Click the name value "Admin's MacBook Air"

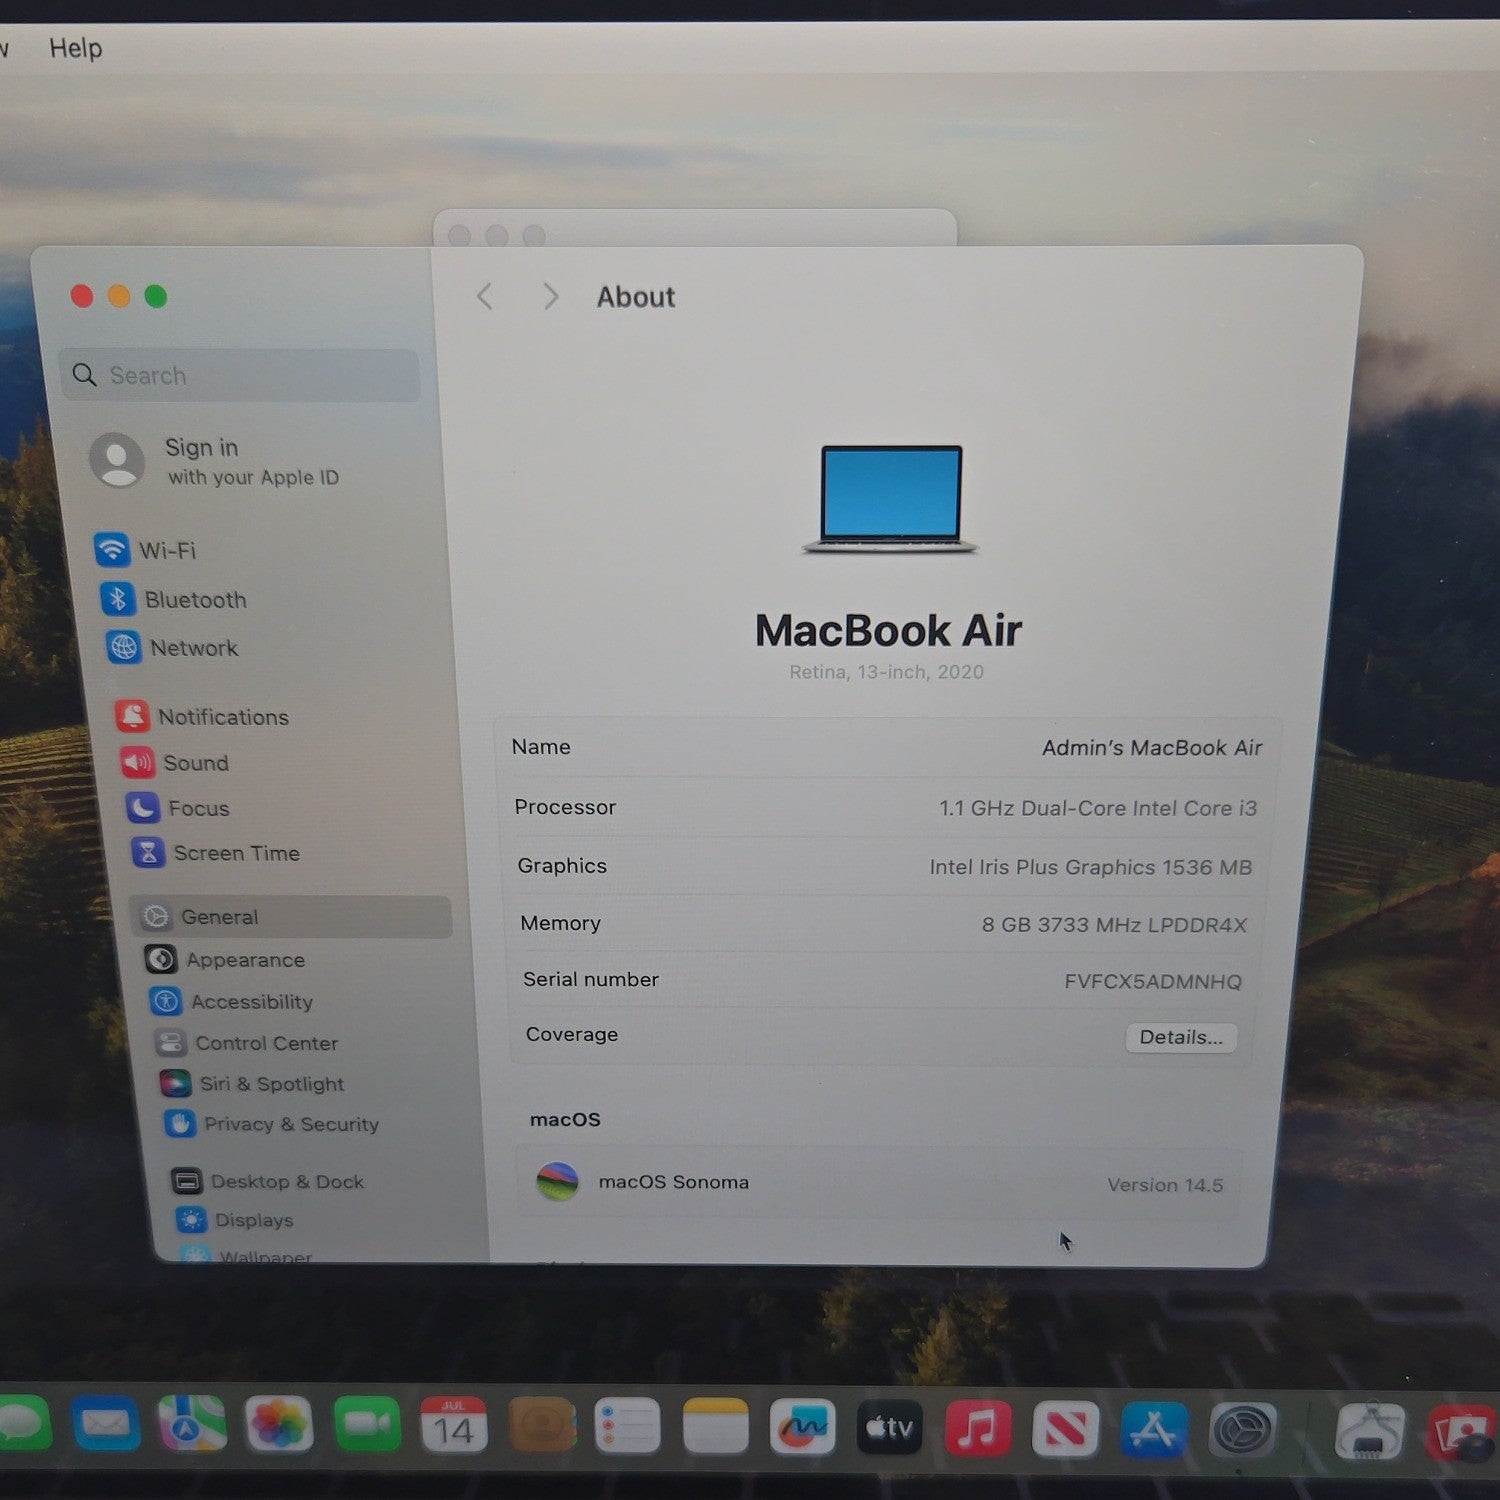[x=1152, y=748]
